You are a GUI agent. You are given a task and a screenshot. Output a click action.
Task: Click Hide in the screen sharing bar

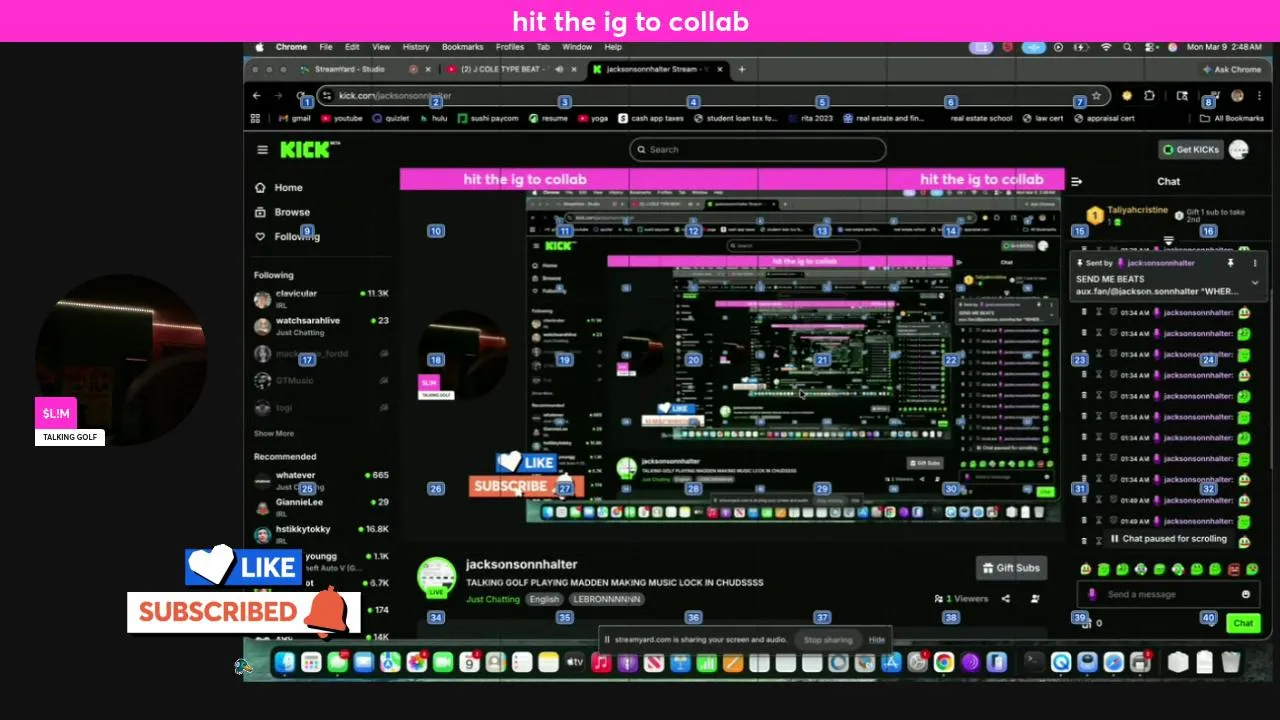[877, 640]
